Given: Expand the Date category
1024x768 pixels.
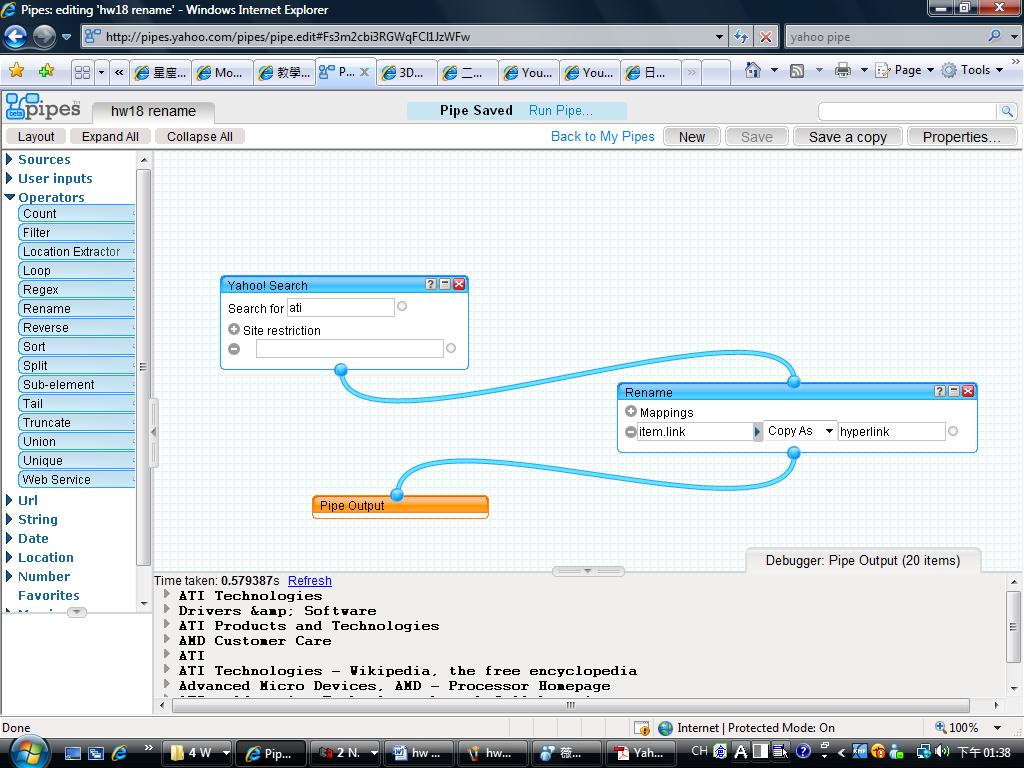Looking at the screenshot, I should click(x=9, y=538).
